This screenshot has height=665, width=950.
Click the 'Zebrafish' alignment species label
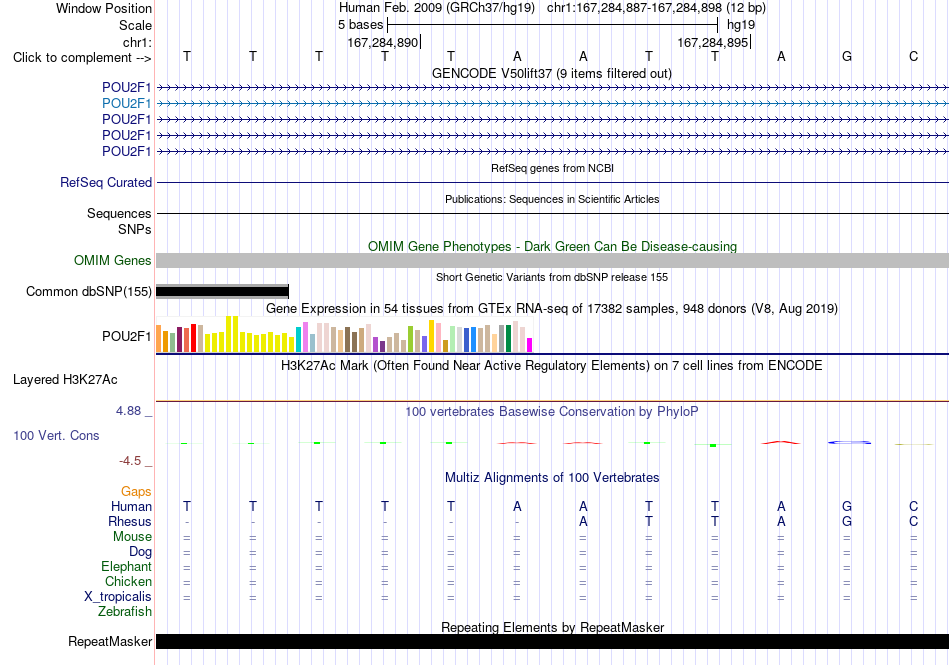pos(125,612)
